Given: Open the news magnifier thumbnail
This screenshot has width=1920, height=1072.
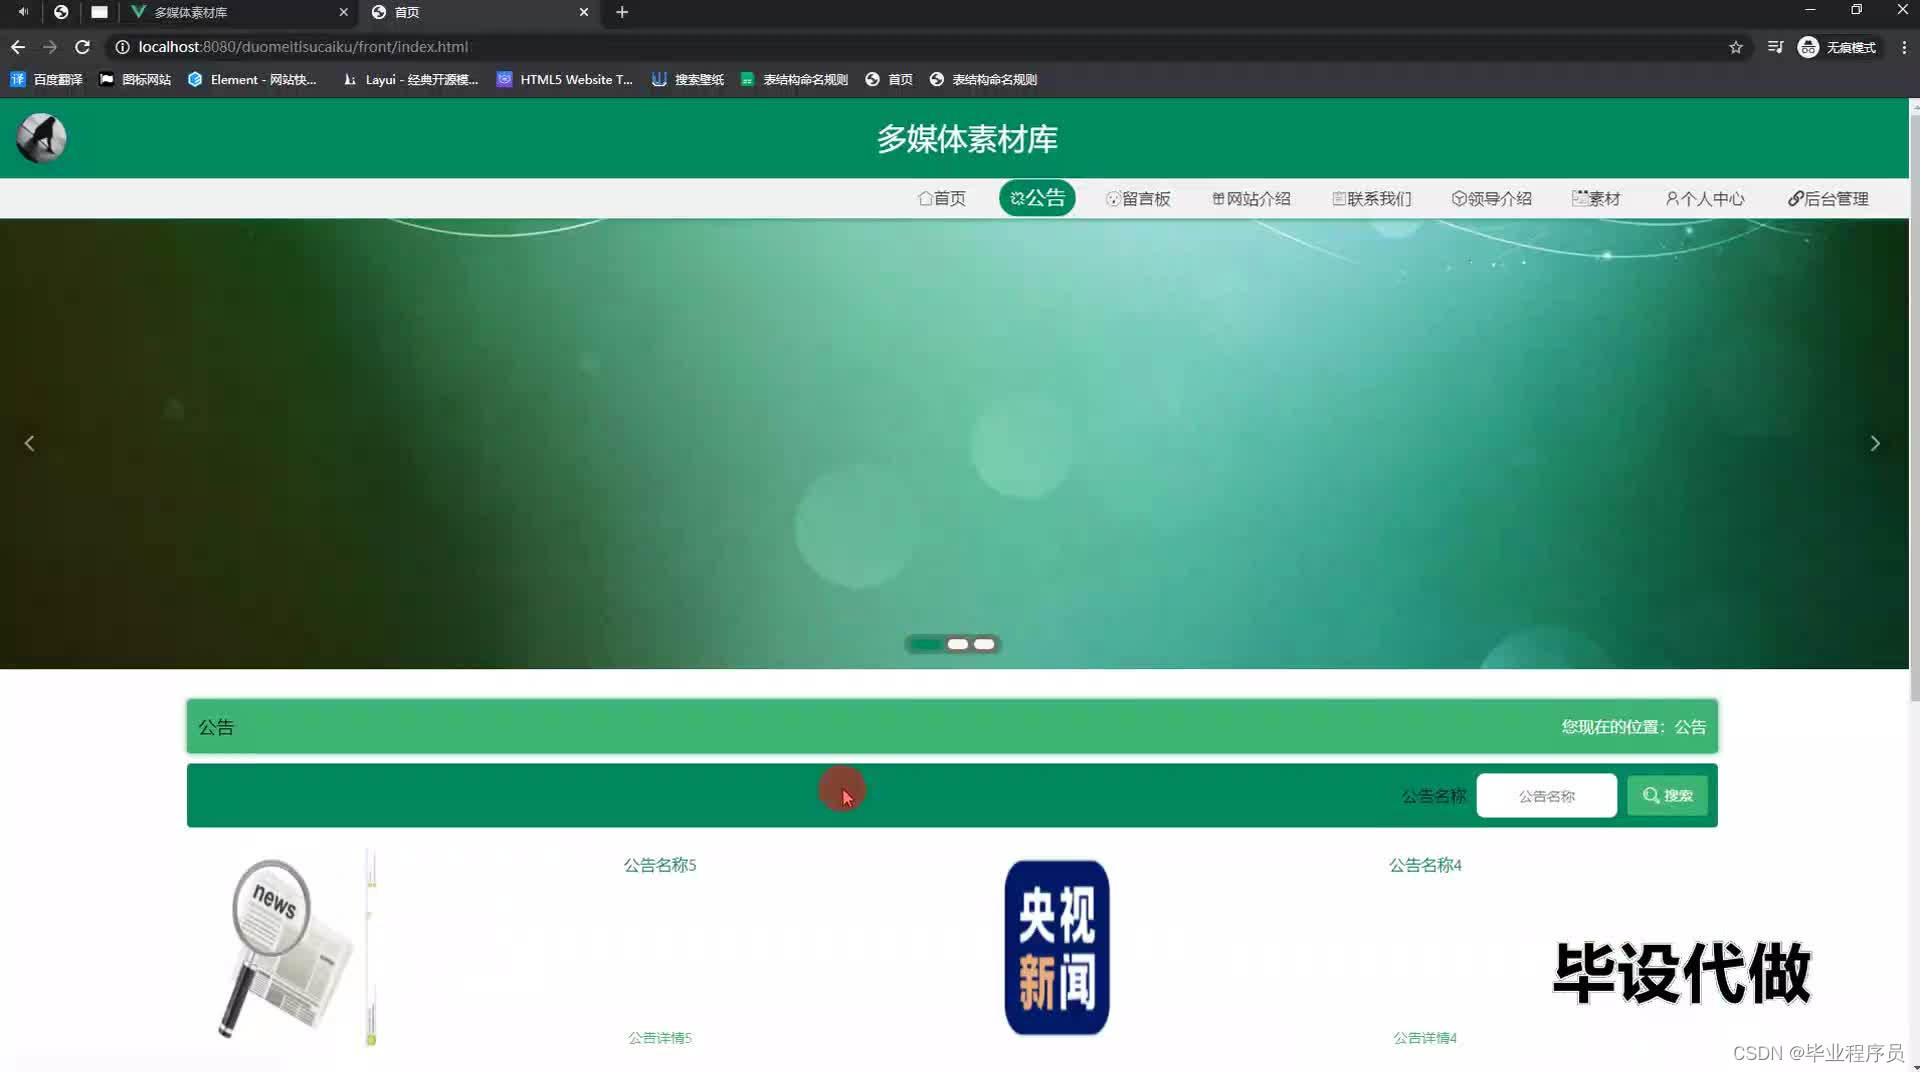Looking at the screenshot, I should [286, 949].
